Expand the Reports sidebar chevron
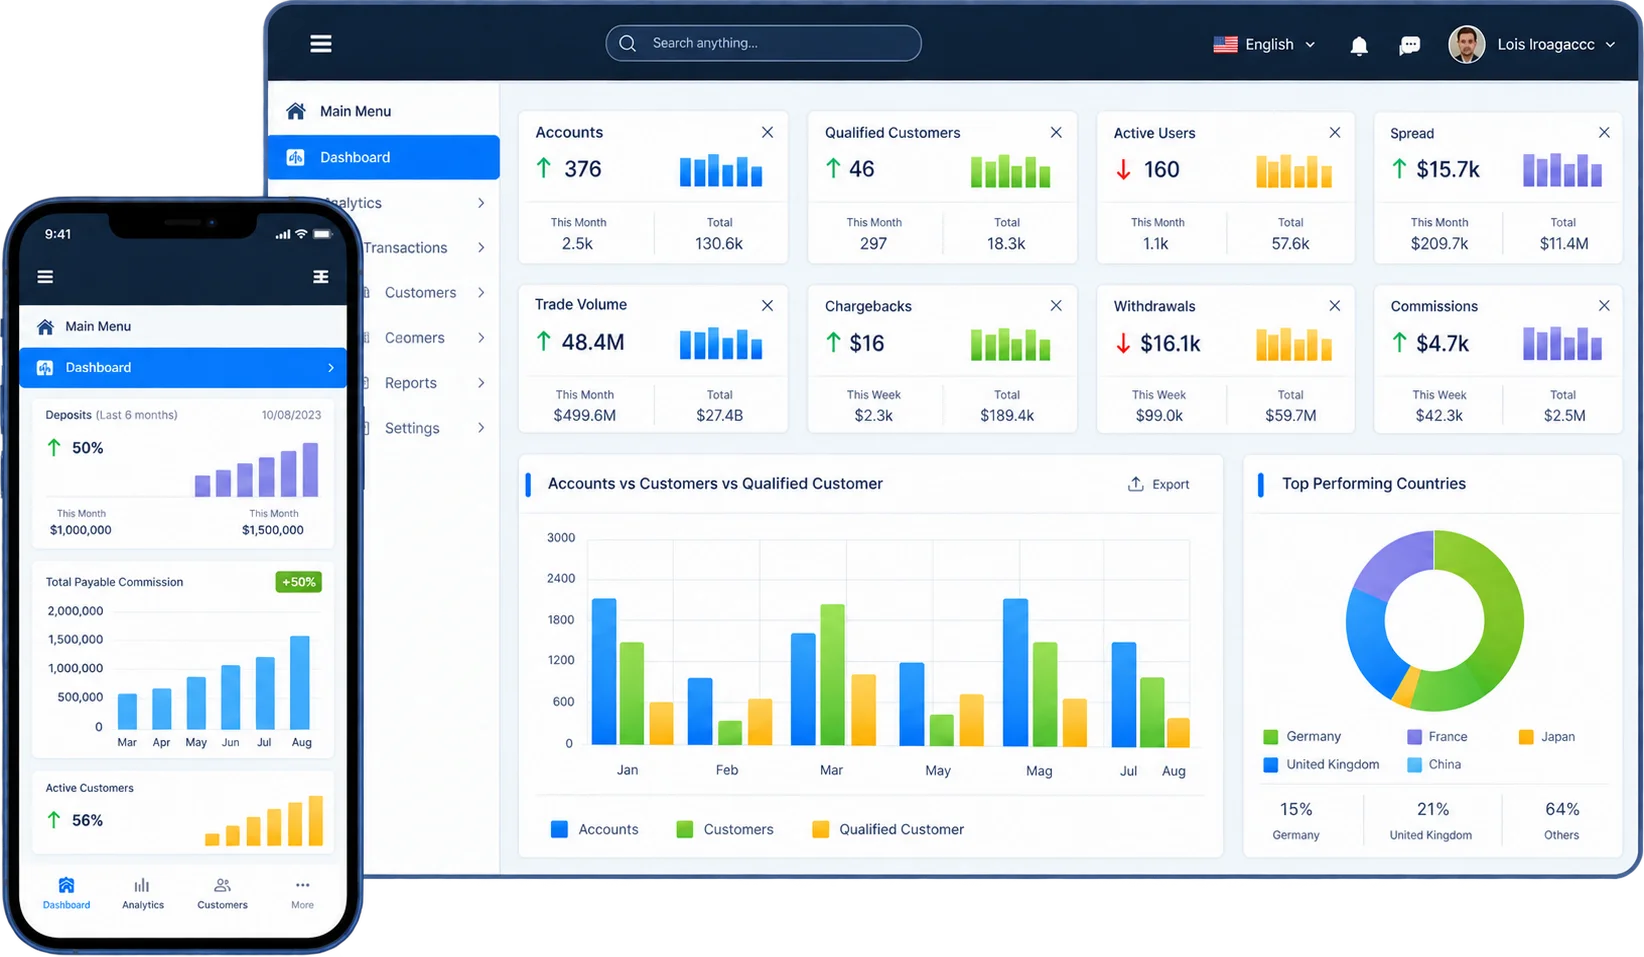 (481, 383)
